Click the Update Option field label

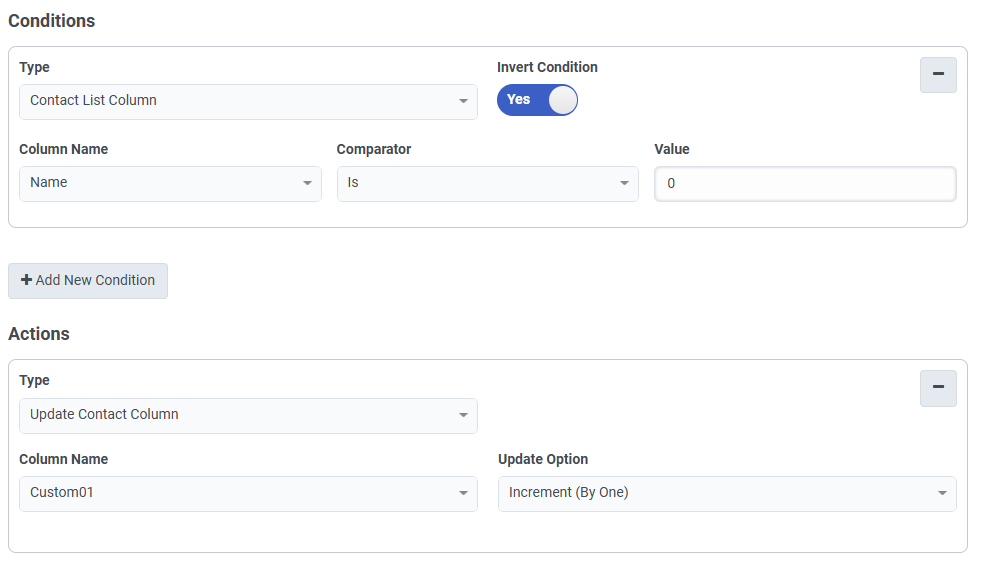click(x=543, y=459)
